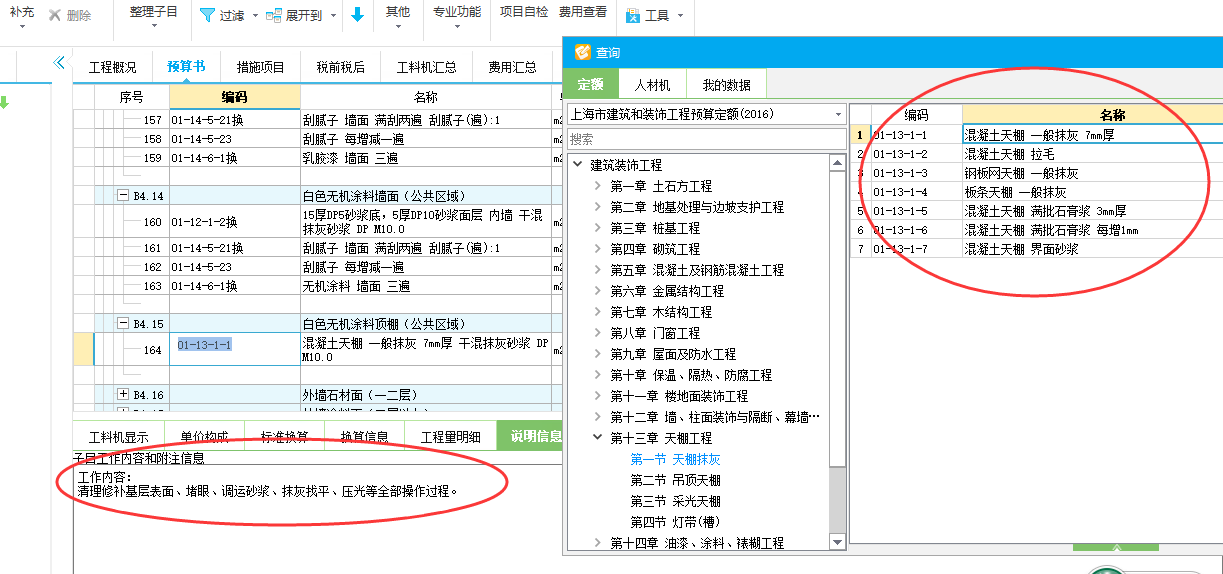The height and width of the screenshot is (574, 1223).
Task: Switch to 工料机汇总 tab
Action: coord(427,67)
